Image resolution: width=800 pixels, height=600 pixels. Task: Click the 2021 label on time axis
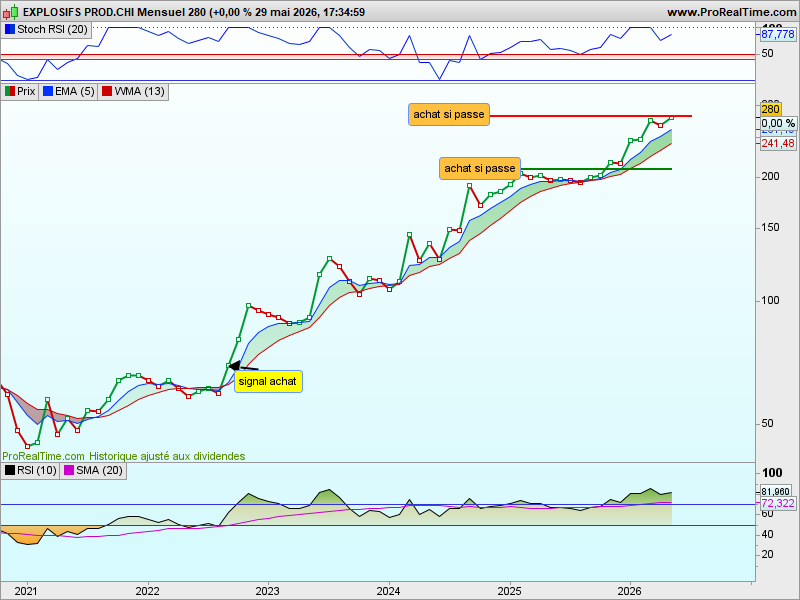tap(26, 591)
